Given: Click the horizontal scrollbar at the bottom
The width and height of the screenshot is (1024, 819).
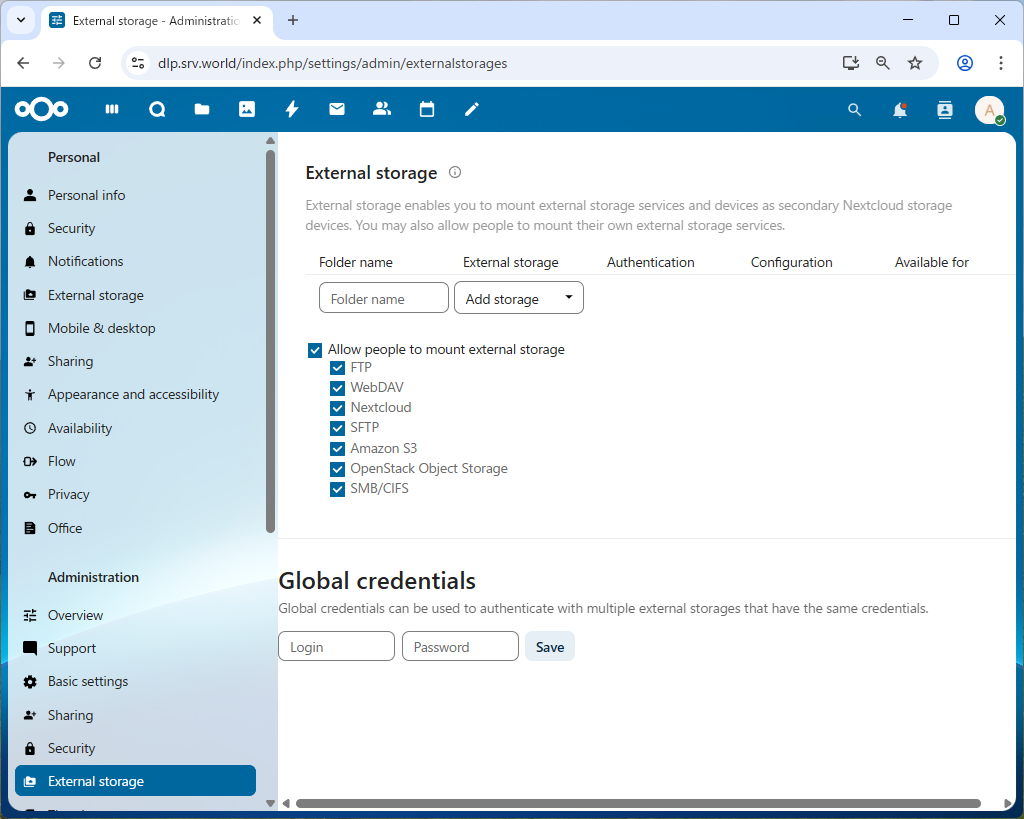Looking at the screenshot, I should tap(637, 803).
